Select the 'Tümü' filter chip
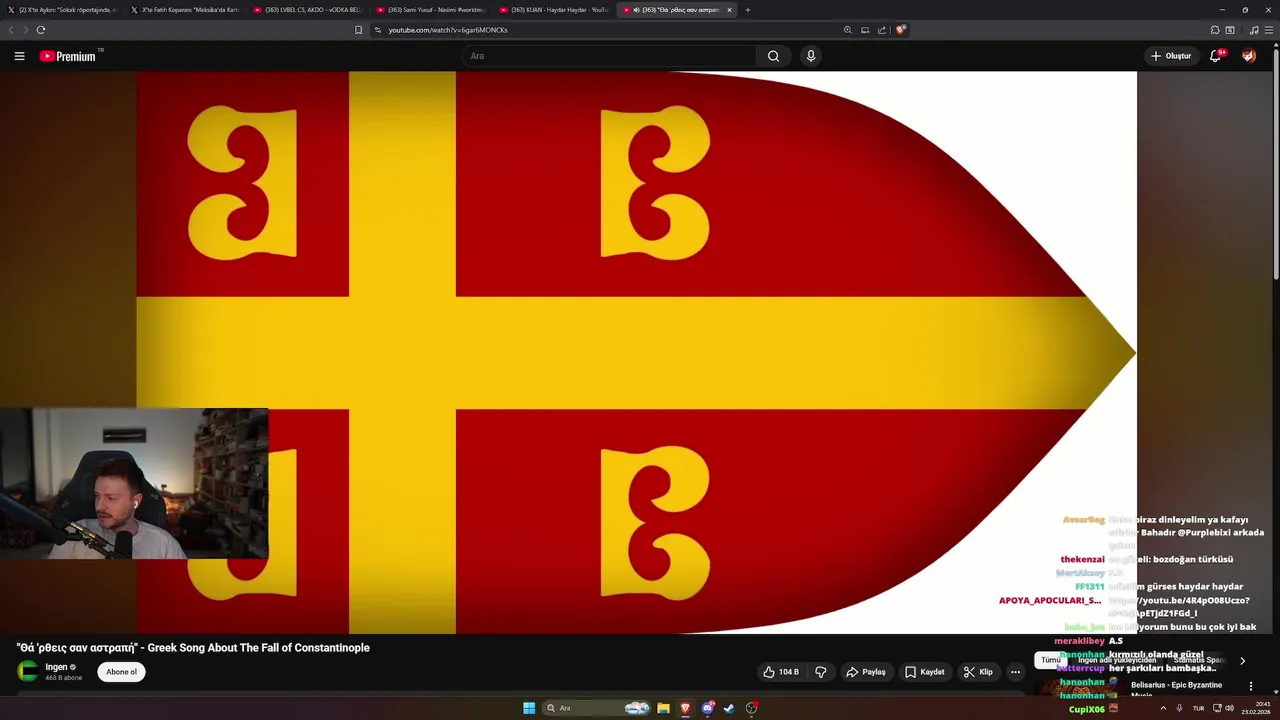This screenshot has height=720, width=1280. click(x=1050, y=660)
